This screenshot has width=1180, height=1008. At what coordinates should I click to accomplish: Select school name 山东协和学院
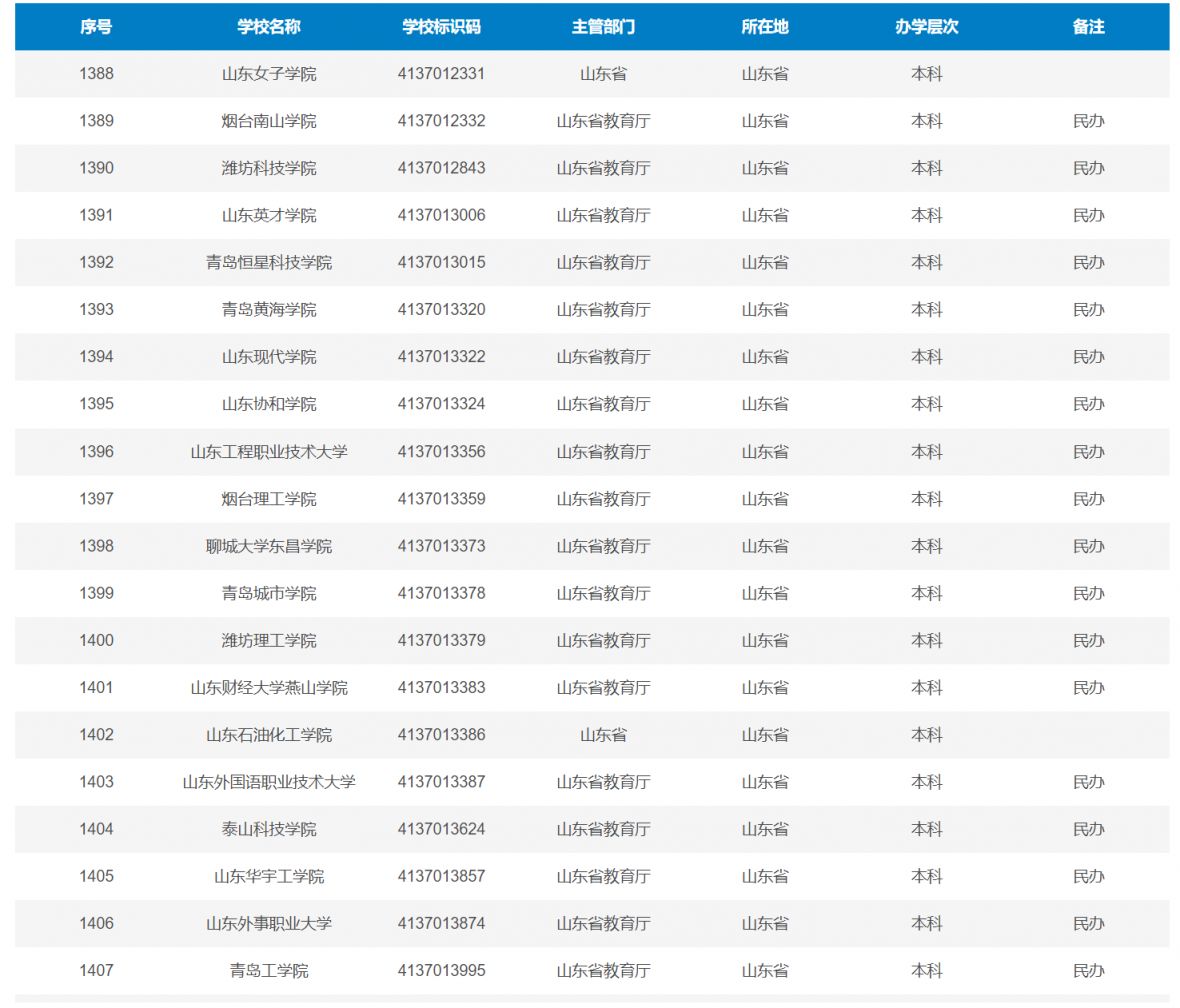point(269,404)
